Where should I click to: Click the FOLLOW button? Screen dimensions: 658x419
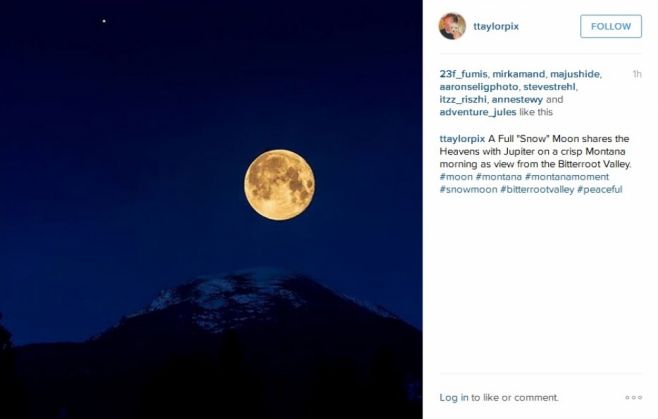(x=611, y=26)
